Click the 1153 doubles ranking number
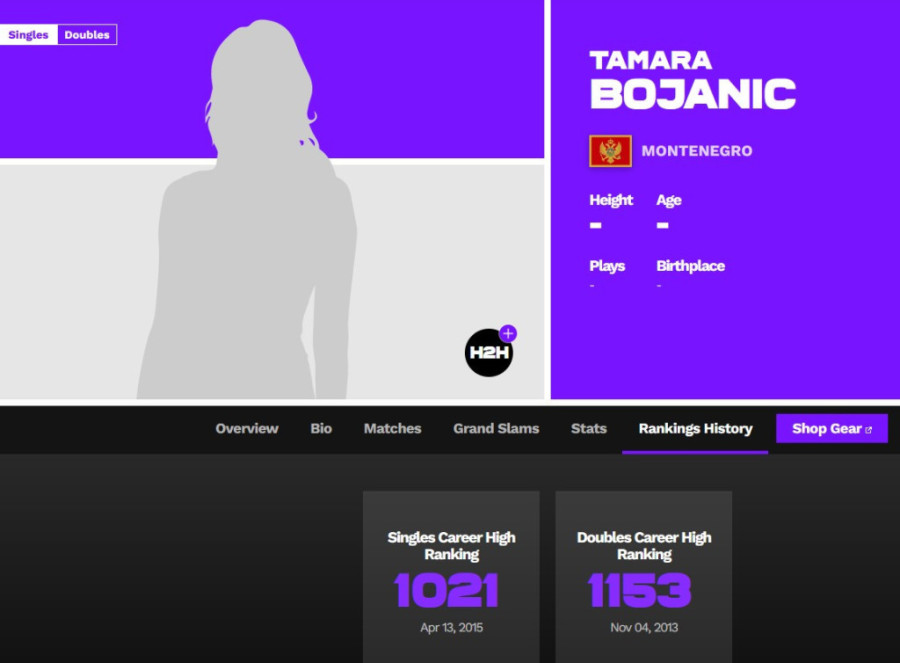 (640, 590)
